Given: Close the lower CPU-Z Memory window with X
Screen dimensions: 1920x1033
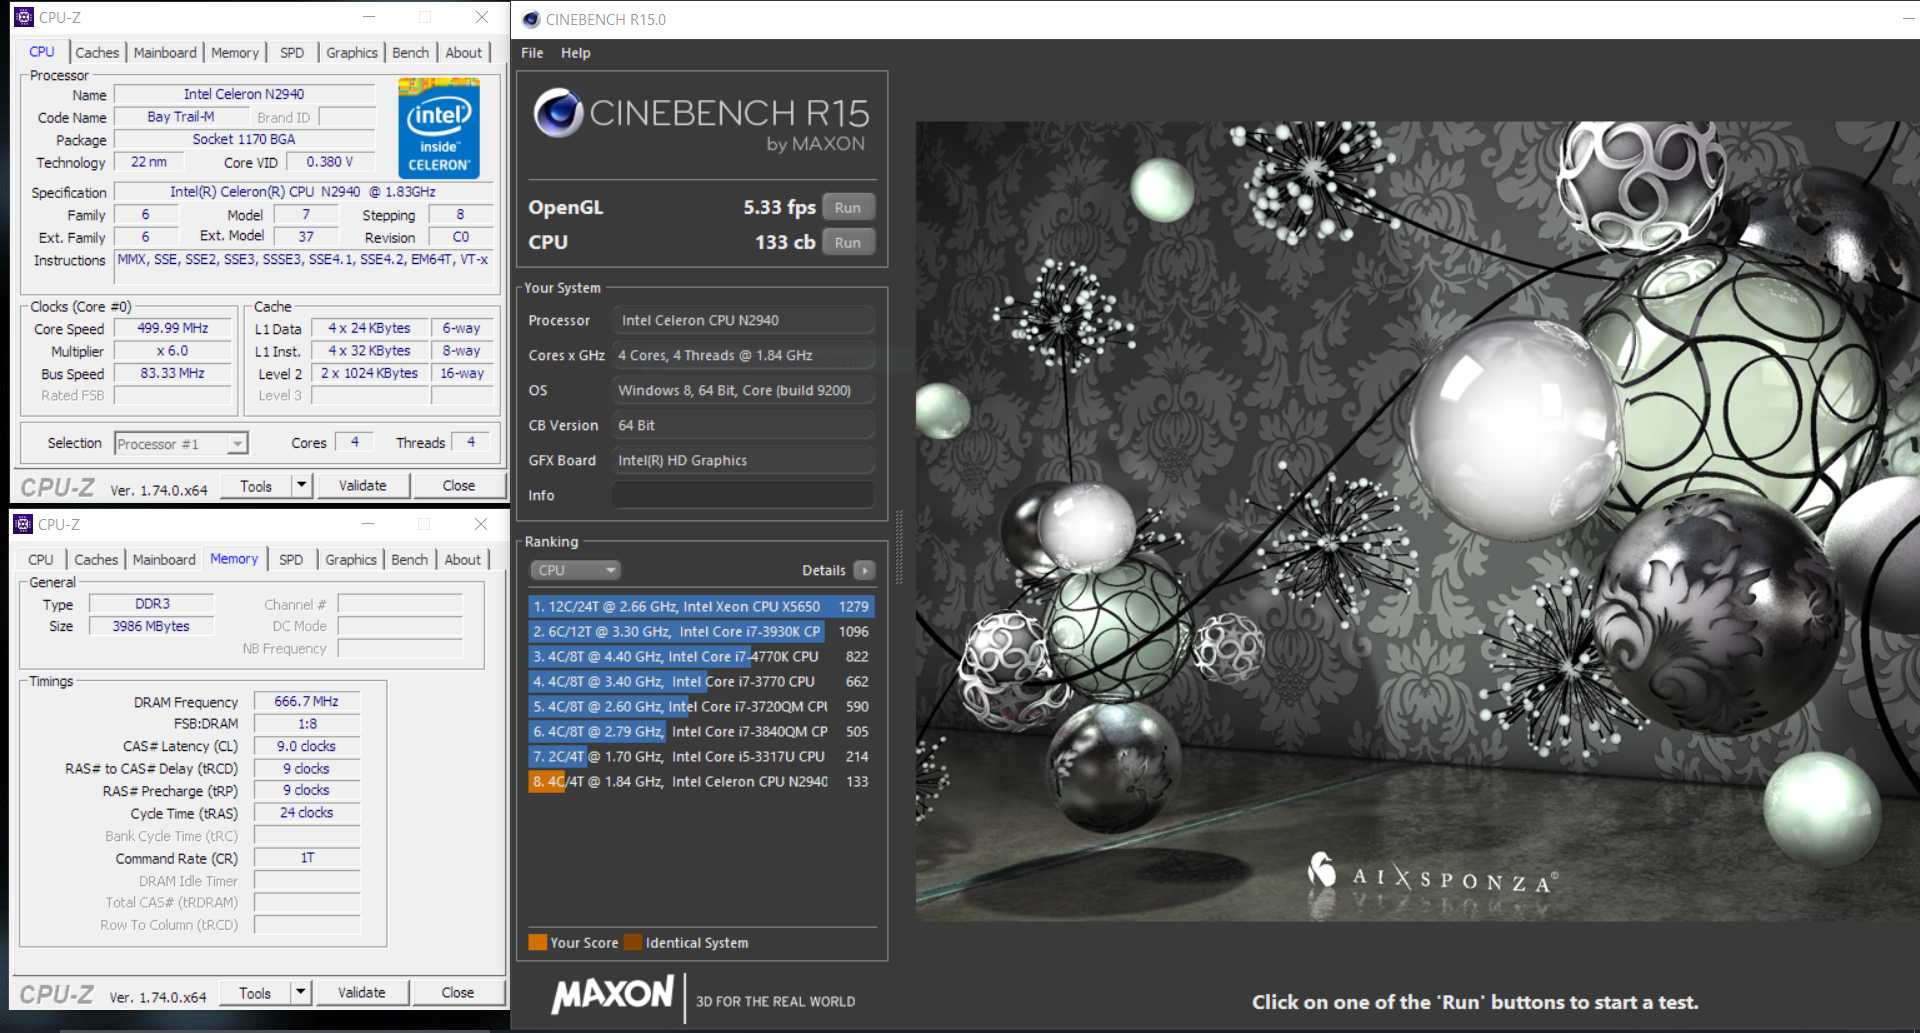Looking at the screenshot, I should click(480, 524).
